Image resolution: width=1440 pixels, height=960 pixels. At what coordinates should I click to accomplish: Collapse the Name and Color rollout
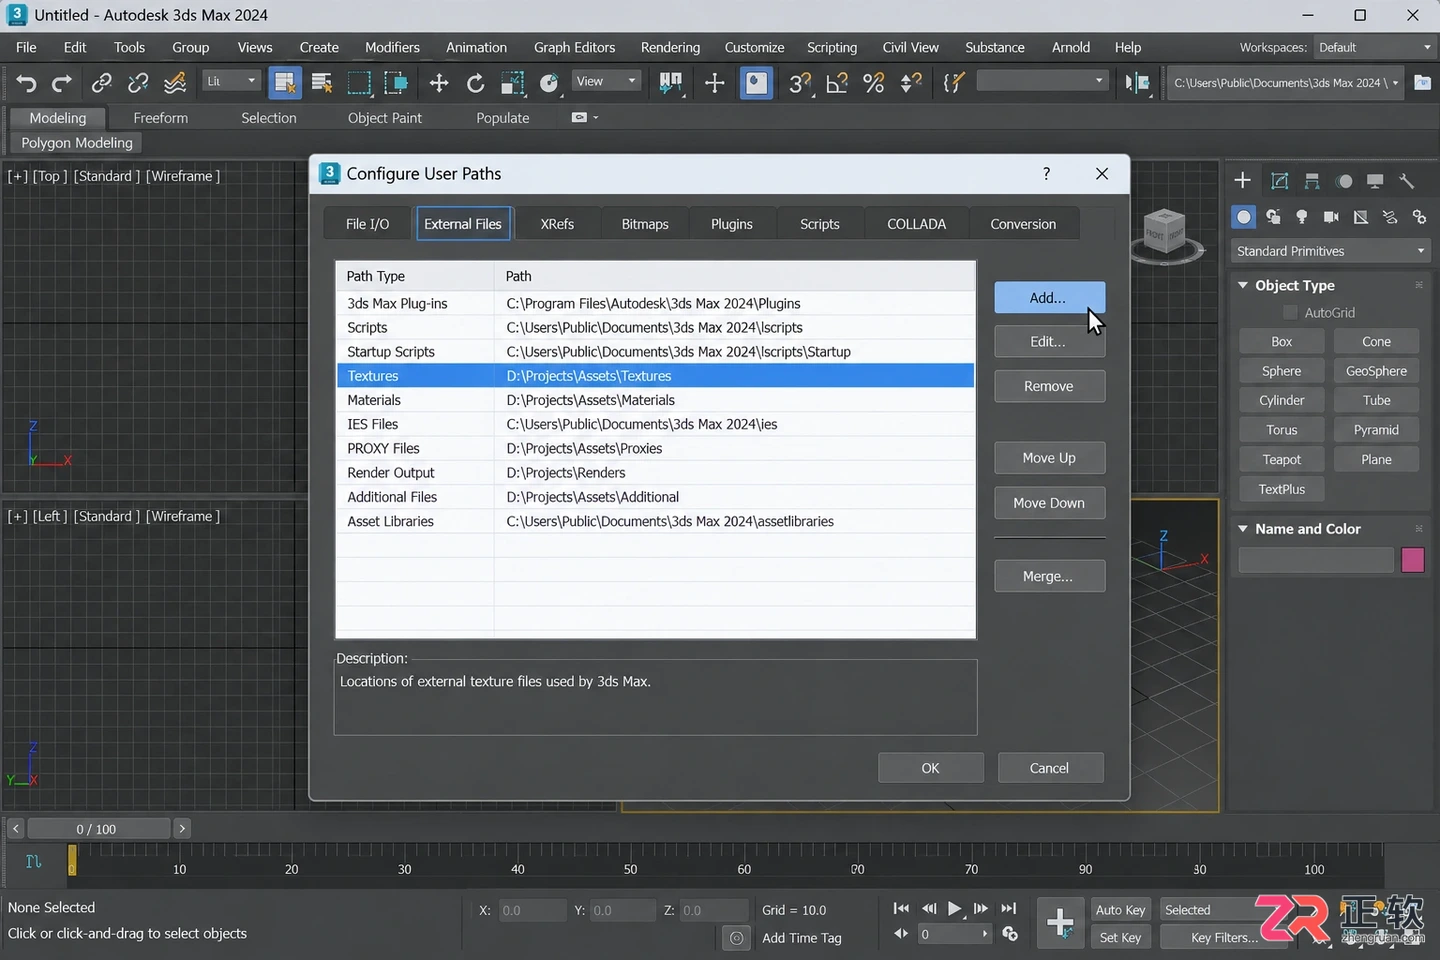pos(1243,529)
